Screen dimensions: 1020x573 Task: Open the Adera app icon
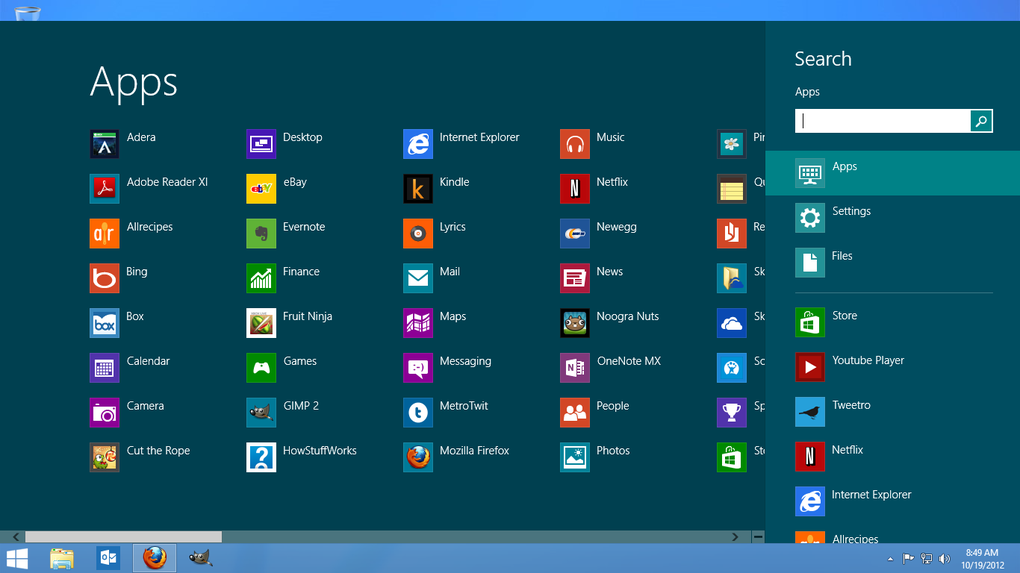104,144
